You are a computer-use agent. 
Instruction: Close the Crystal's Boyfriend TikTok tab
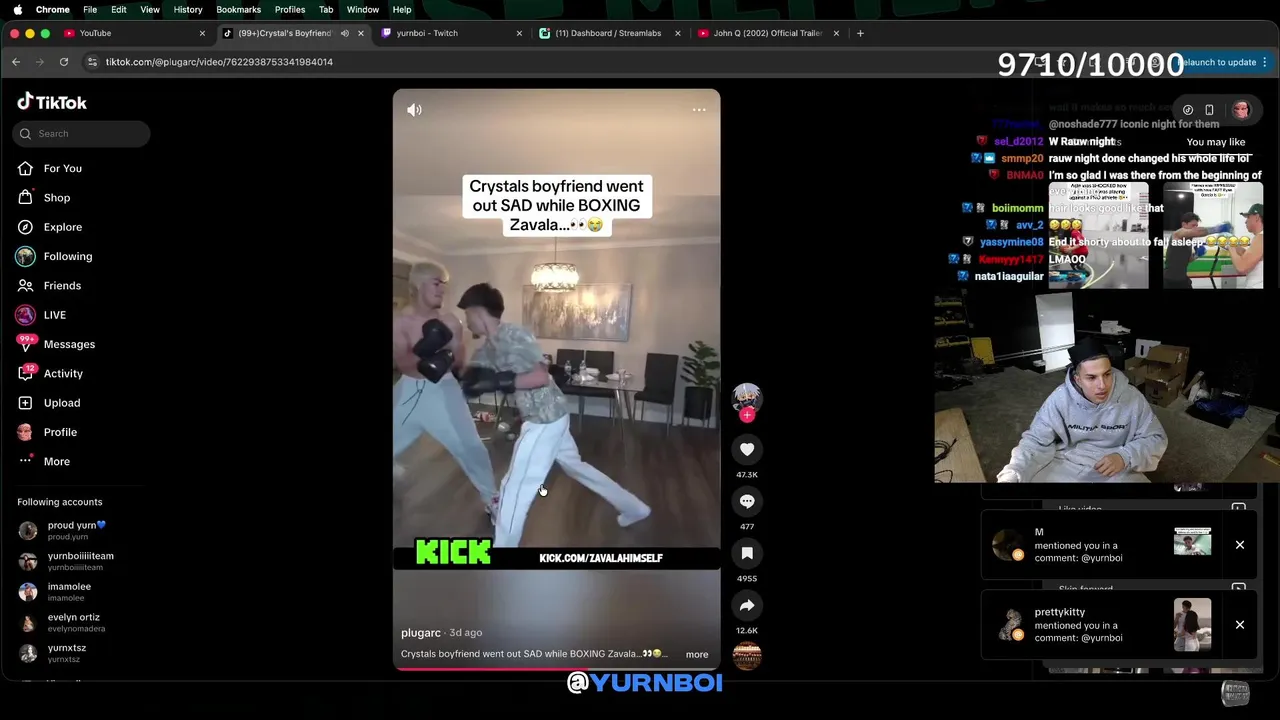361,33
